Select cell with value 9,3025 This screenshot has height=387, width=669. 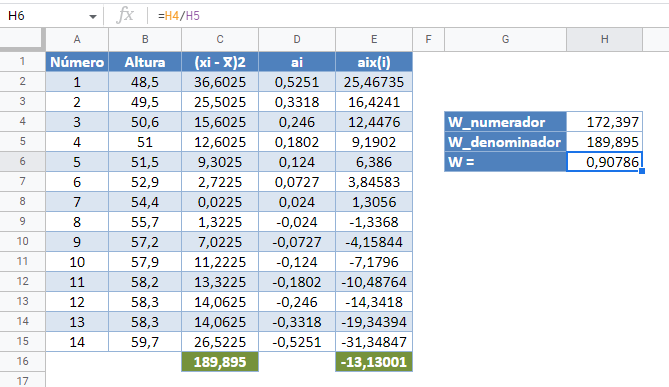click(220, 162)
